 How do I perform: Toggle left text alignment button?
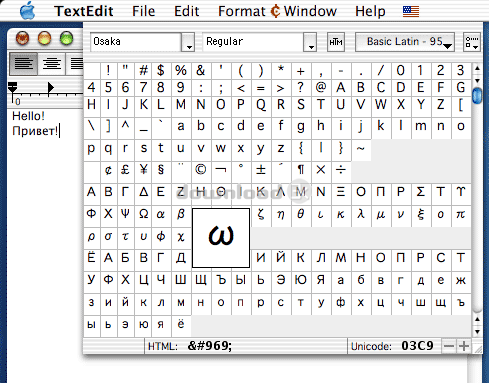pos(23,63)
